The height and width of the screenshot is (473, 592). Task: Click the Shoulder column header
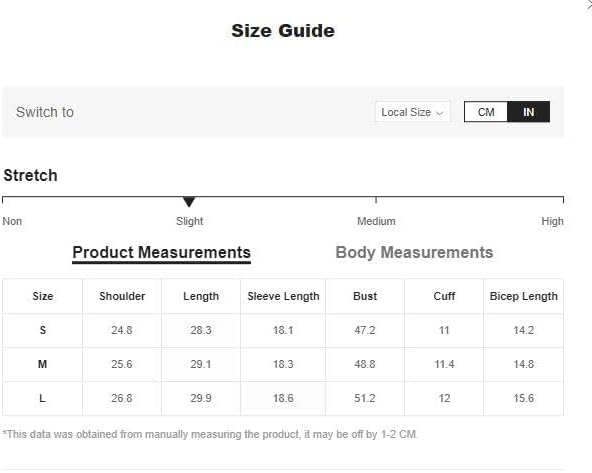(x=122, y=296)
